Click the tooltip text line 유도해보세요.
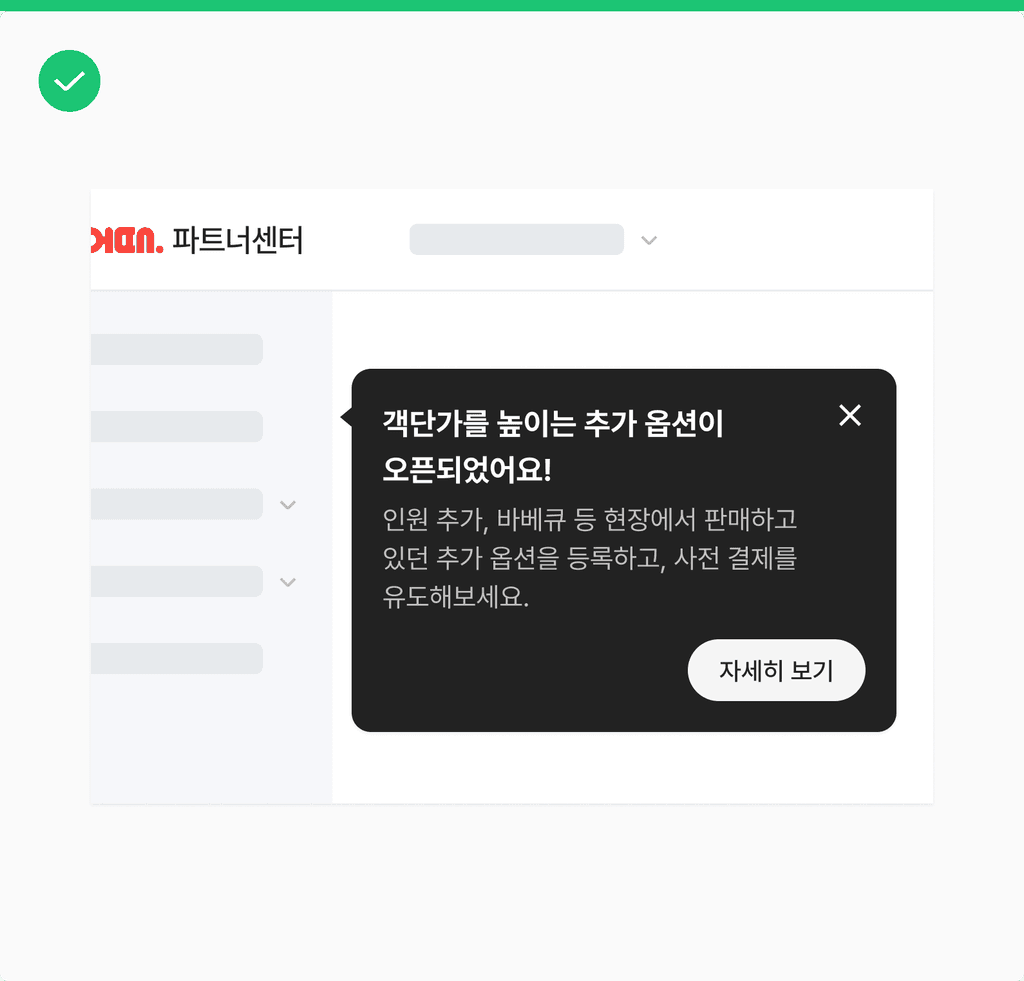This screenshot has width=1024, height=981. point(456,596)
